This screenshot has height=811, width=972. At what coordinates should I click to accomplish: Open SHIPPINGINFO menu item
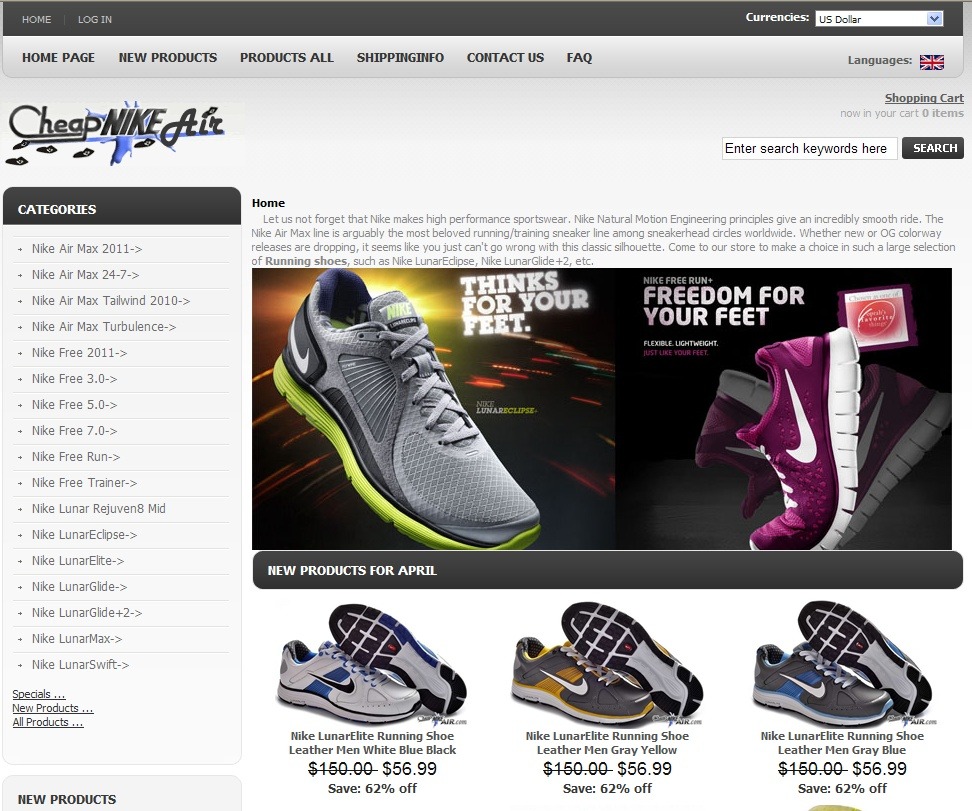click(x=400, y=58)
